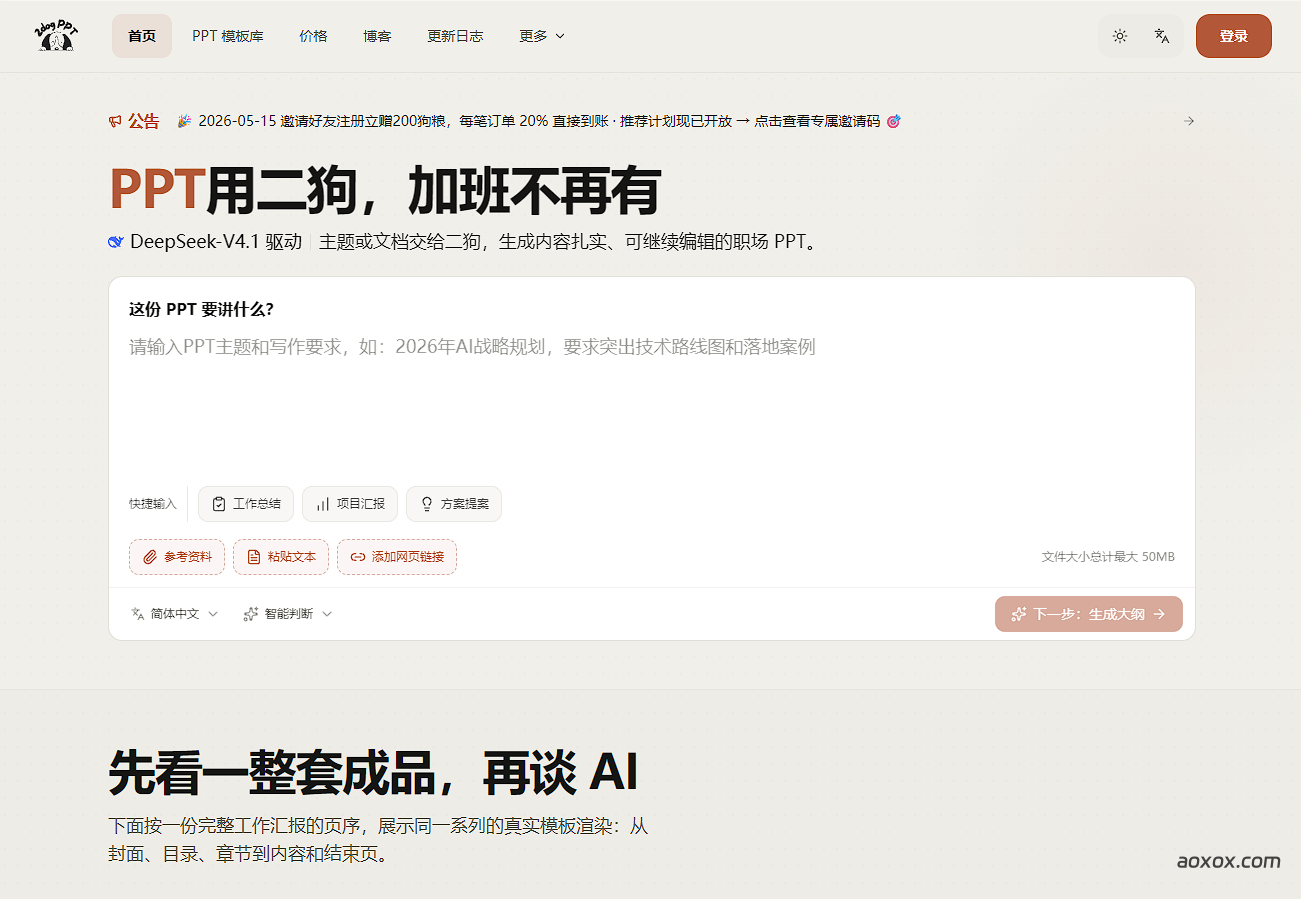This screenshot has height=899, width=1301.
Task: Expand the 简体中文 language dropdown
Action: coord(175,614)
